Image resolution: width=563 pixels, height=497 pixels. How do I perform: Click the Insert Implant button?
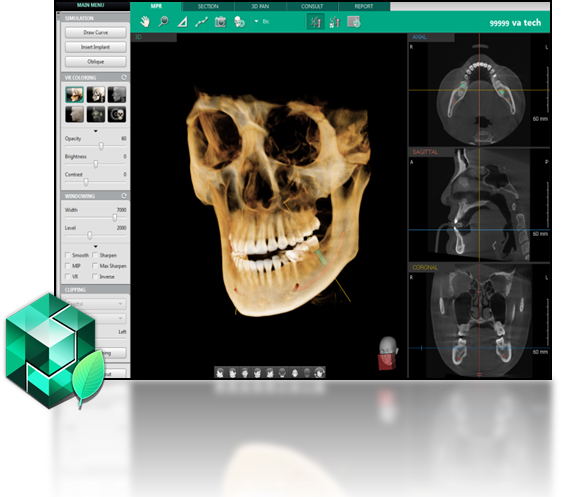pyautogui.click(x=96, y=47)
